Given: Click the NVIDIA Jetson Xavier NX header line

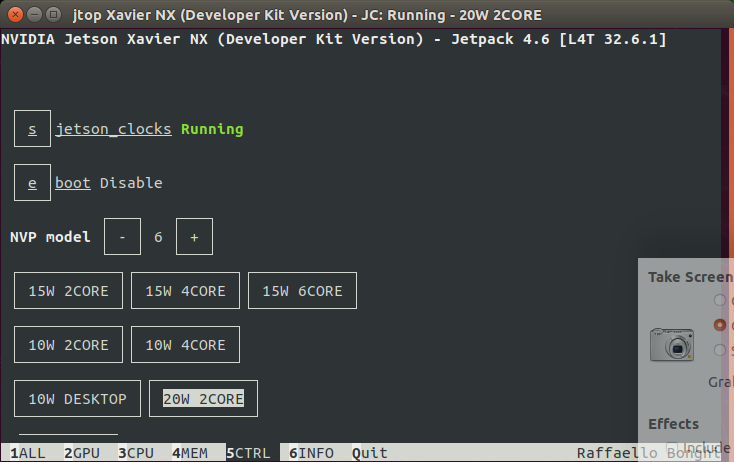Looking at the screenshot, I should [x=333, y=39].
